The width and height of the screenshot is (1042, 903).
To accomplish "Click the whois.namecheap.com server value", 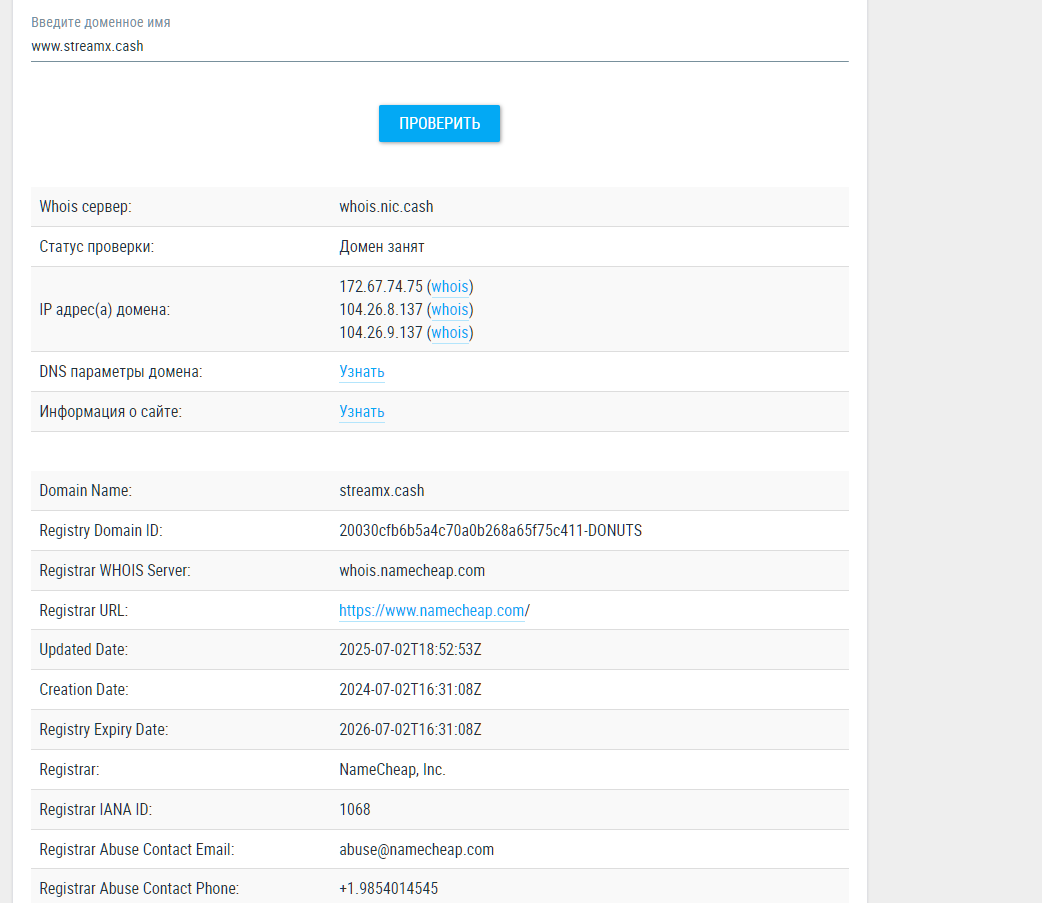I will click(x=412, y=571).
